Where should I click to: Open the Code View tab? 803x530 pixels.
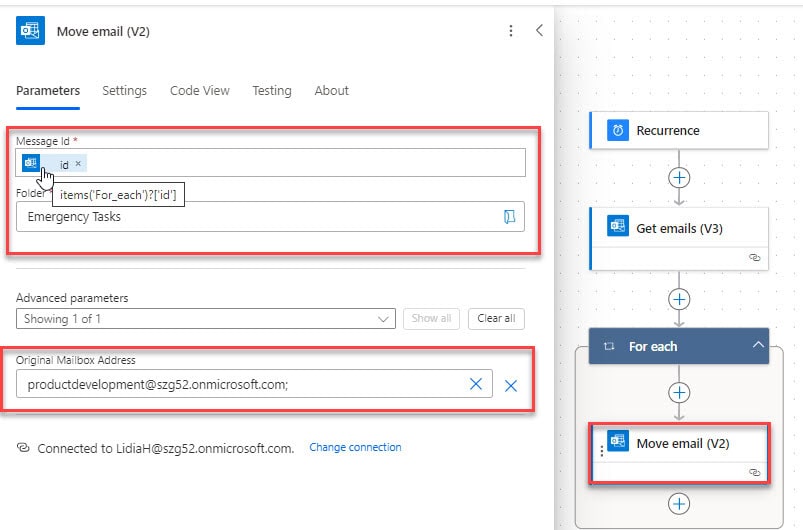(x=200, y=91)
